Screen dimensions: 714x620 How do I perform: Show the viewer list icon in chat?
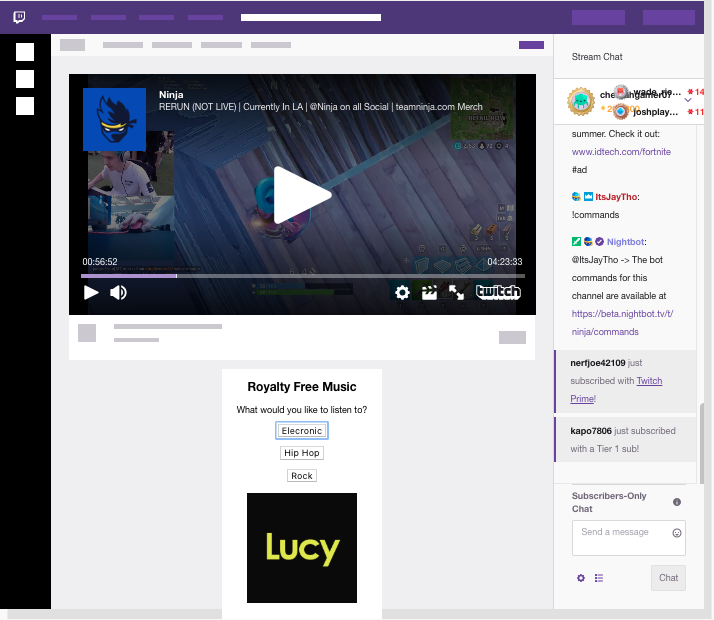pyautogui.click(x=599, y=578)
